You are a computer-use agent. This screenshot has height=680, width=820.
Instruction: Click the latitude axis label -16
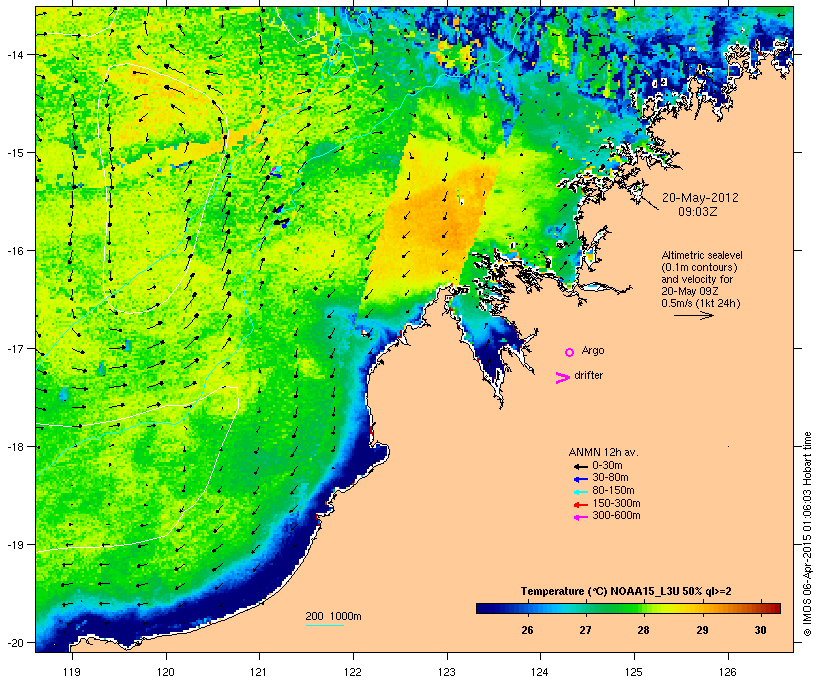tap(15, 251)
